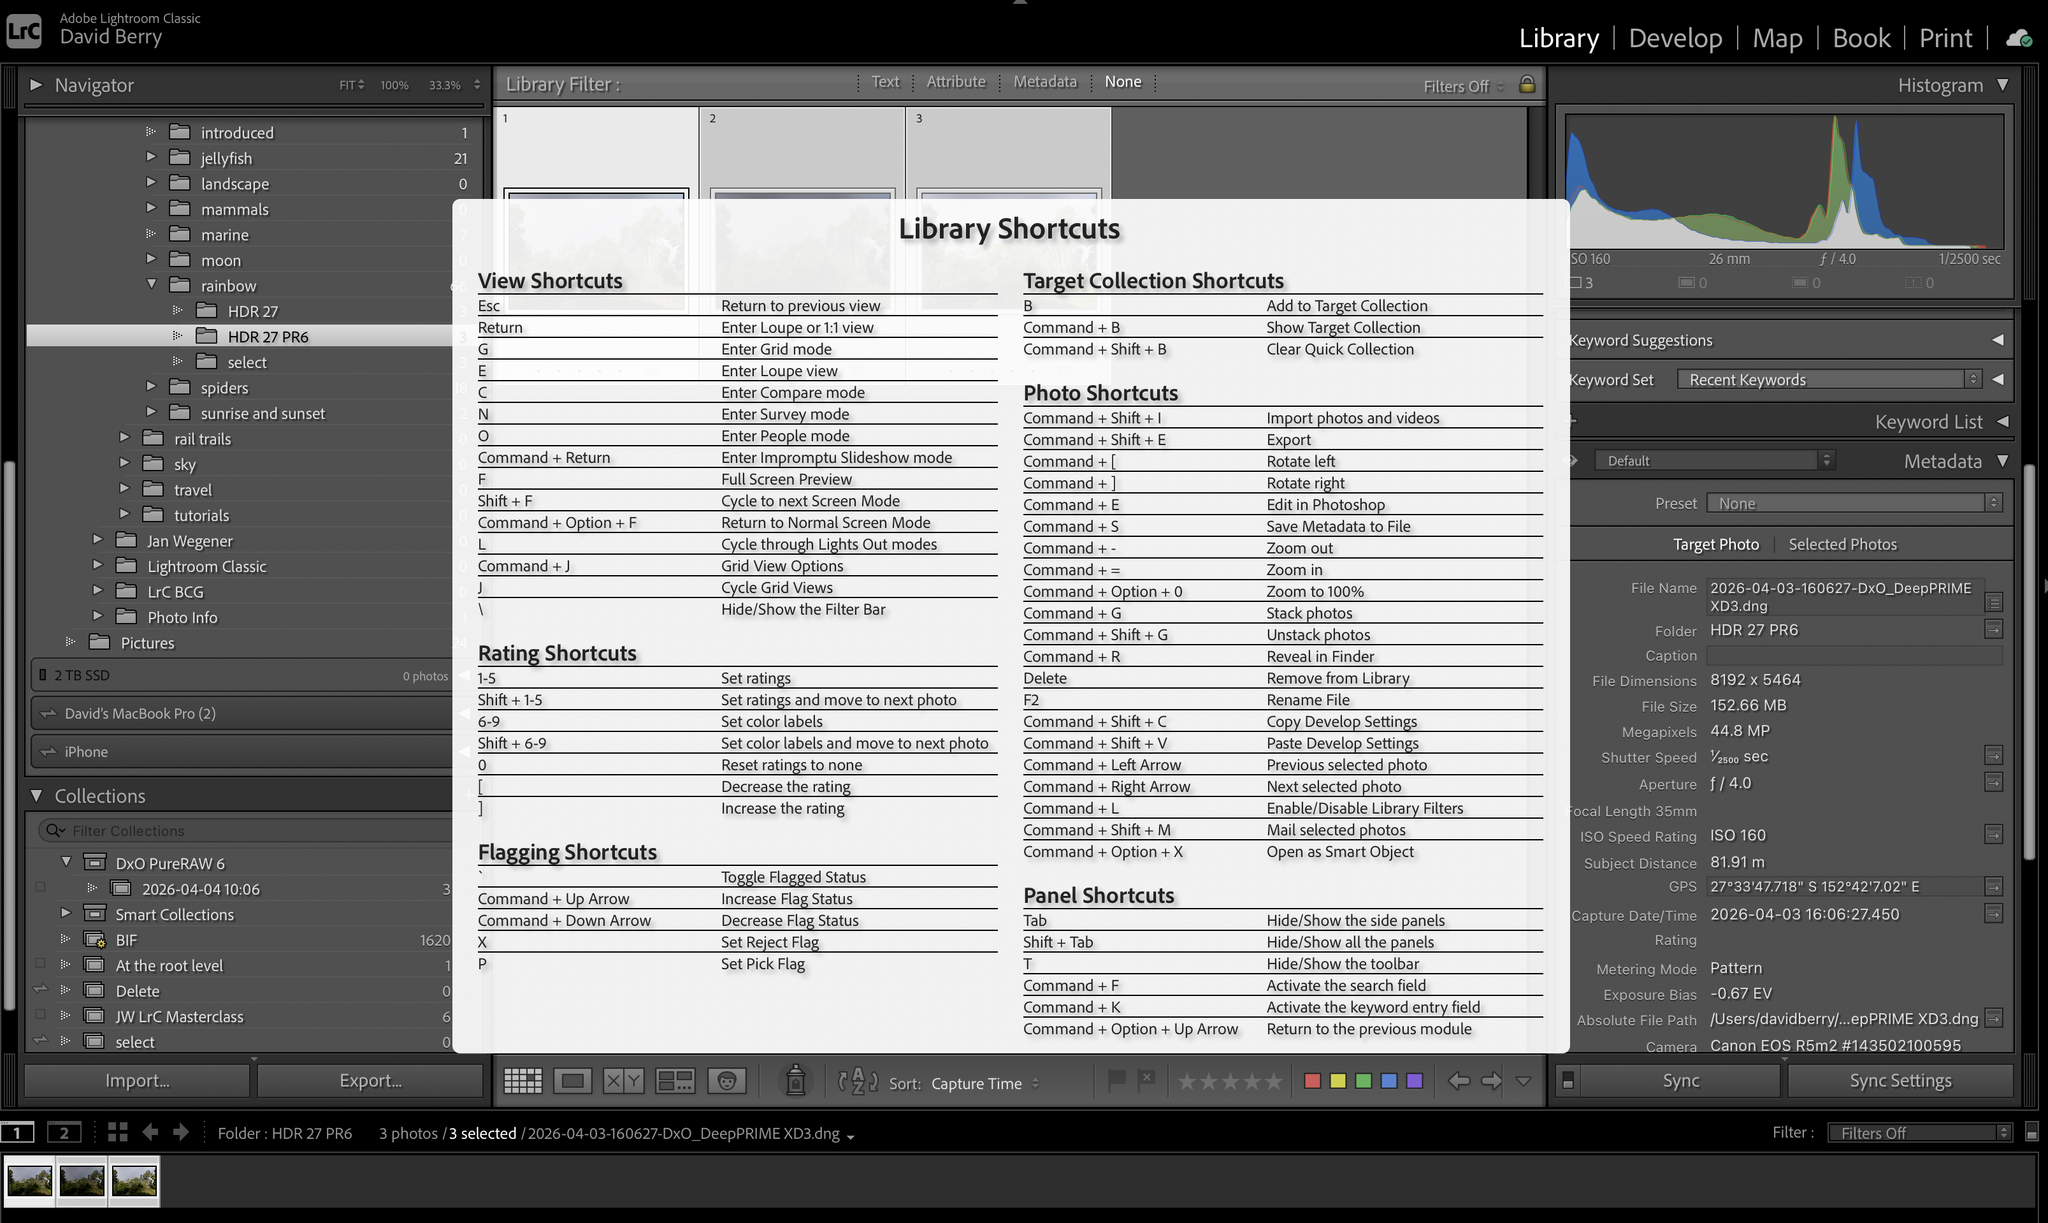This screenshot has height=1223, width=2048.
Task: Open the Sort Capture Time dropdown
Action: [x=980, y=1083]
